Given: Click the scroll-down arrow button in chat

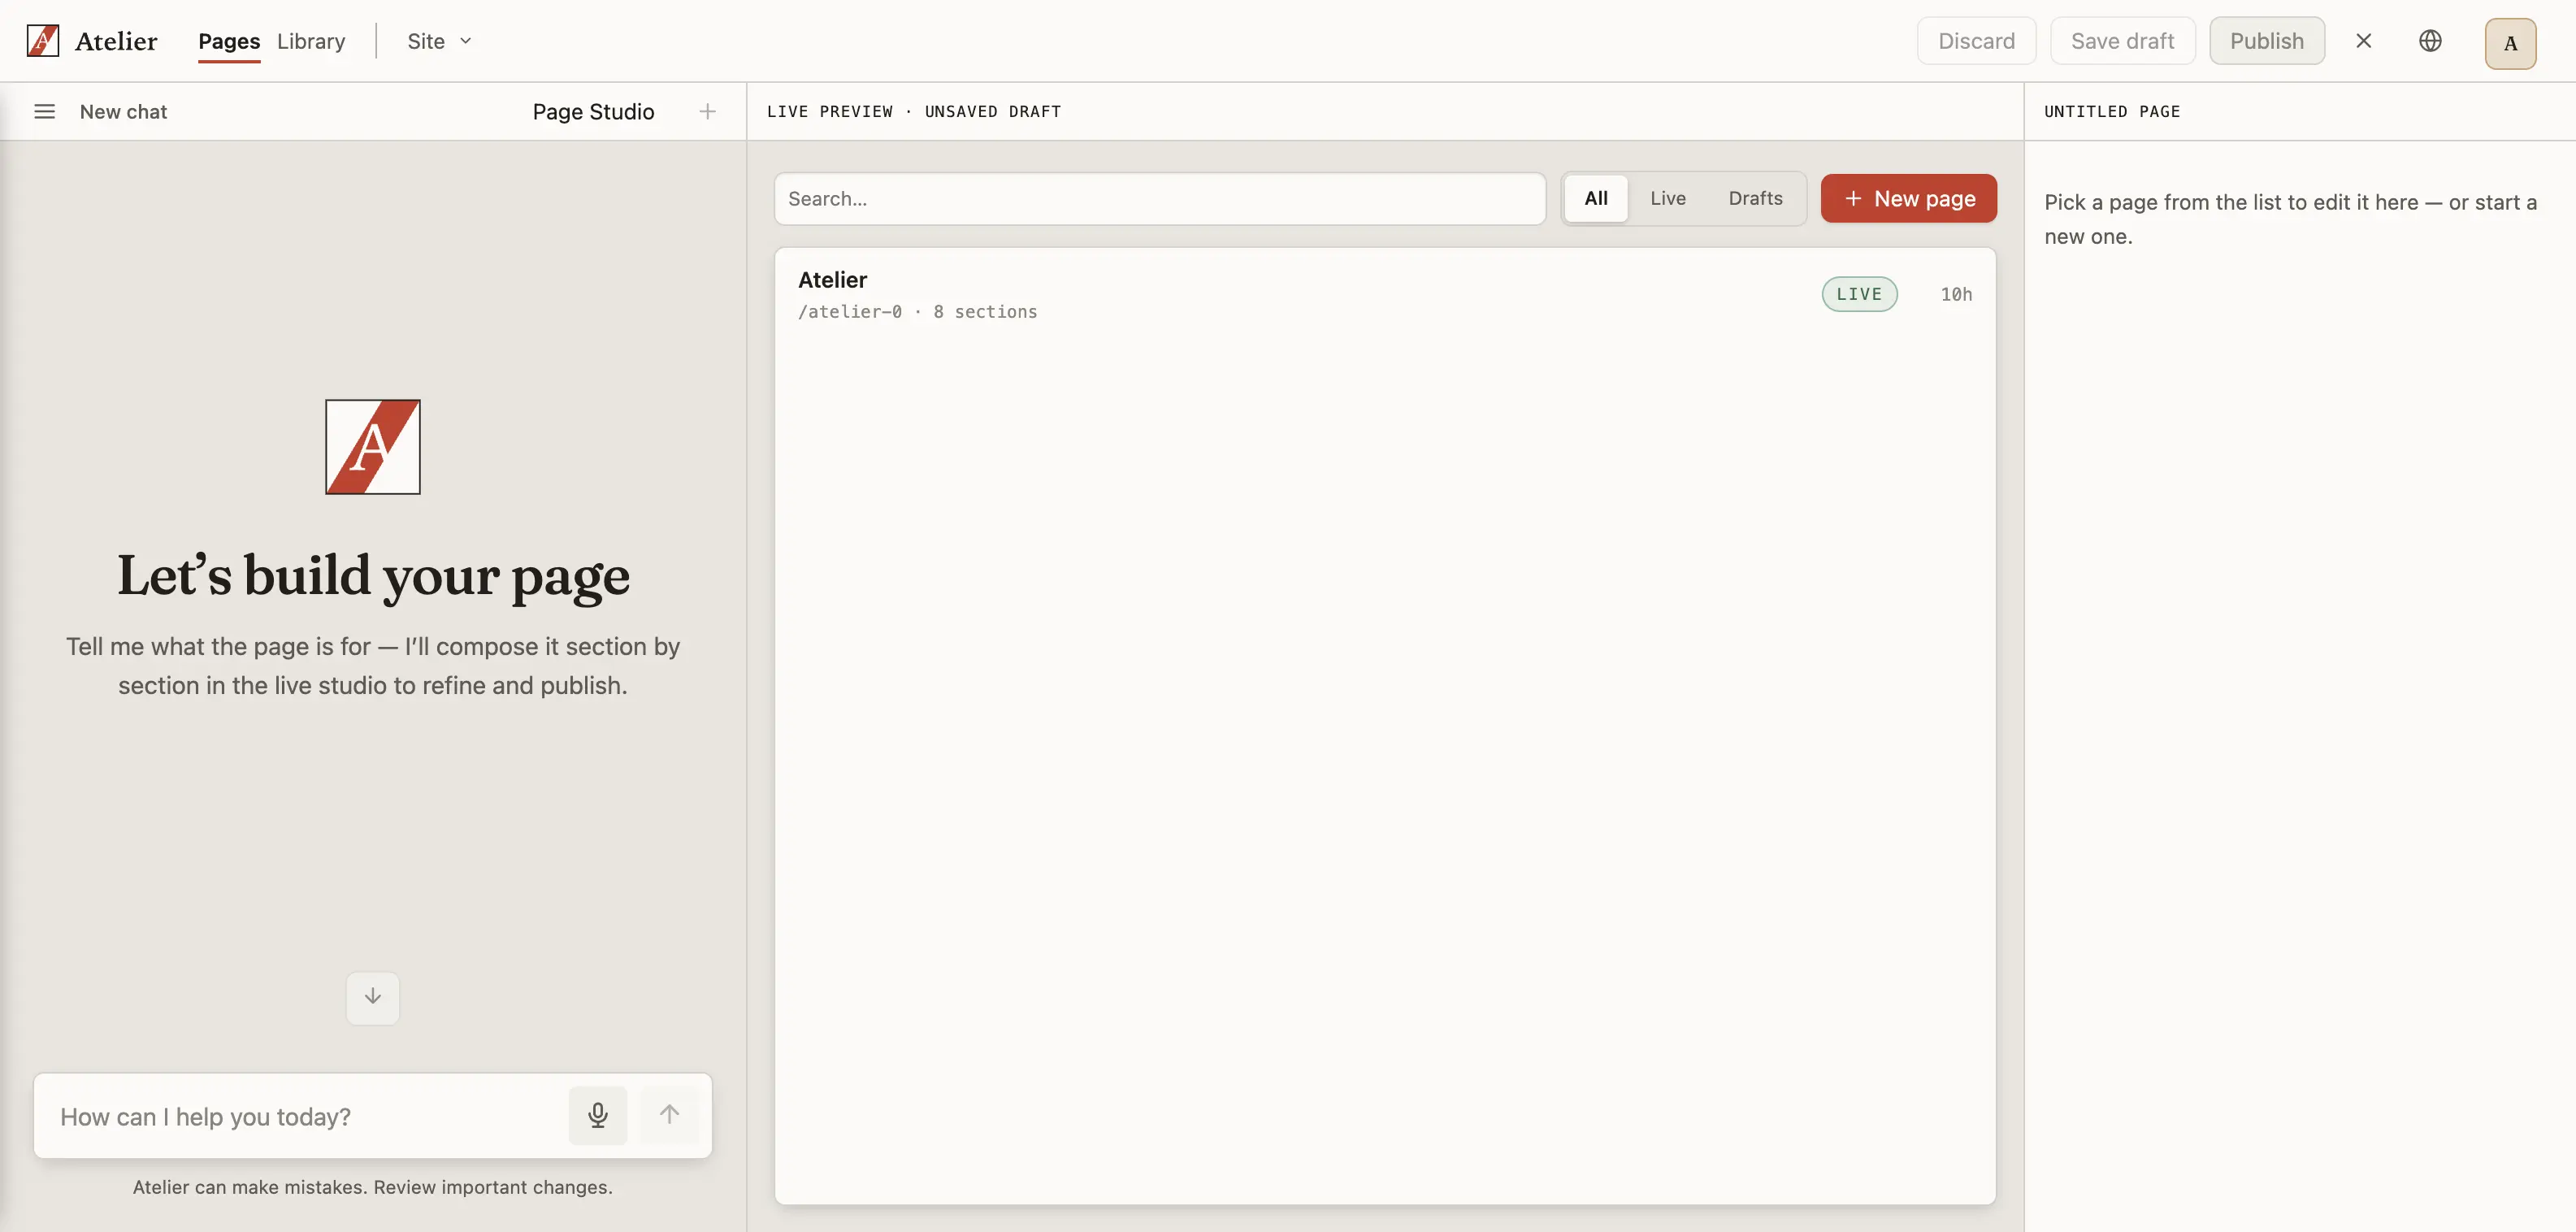Looking at the screenshot, I should coord(373,997).
